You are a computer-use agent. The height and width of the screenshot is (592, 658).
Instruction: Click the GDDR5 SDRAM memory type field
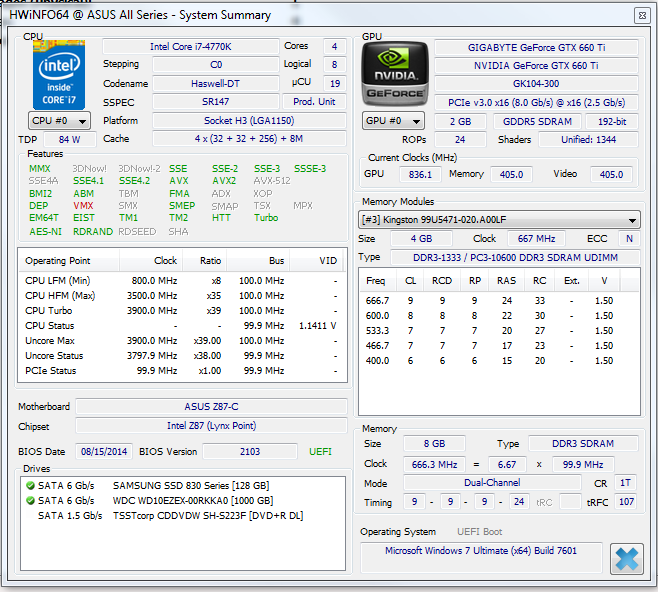click(537, 122)
